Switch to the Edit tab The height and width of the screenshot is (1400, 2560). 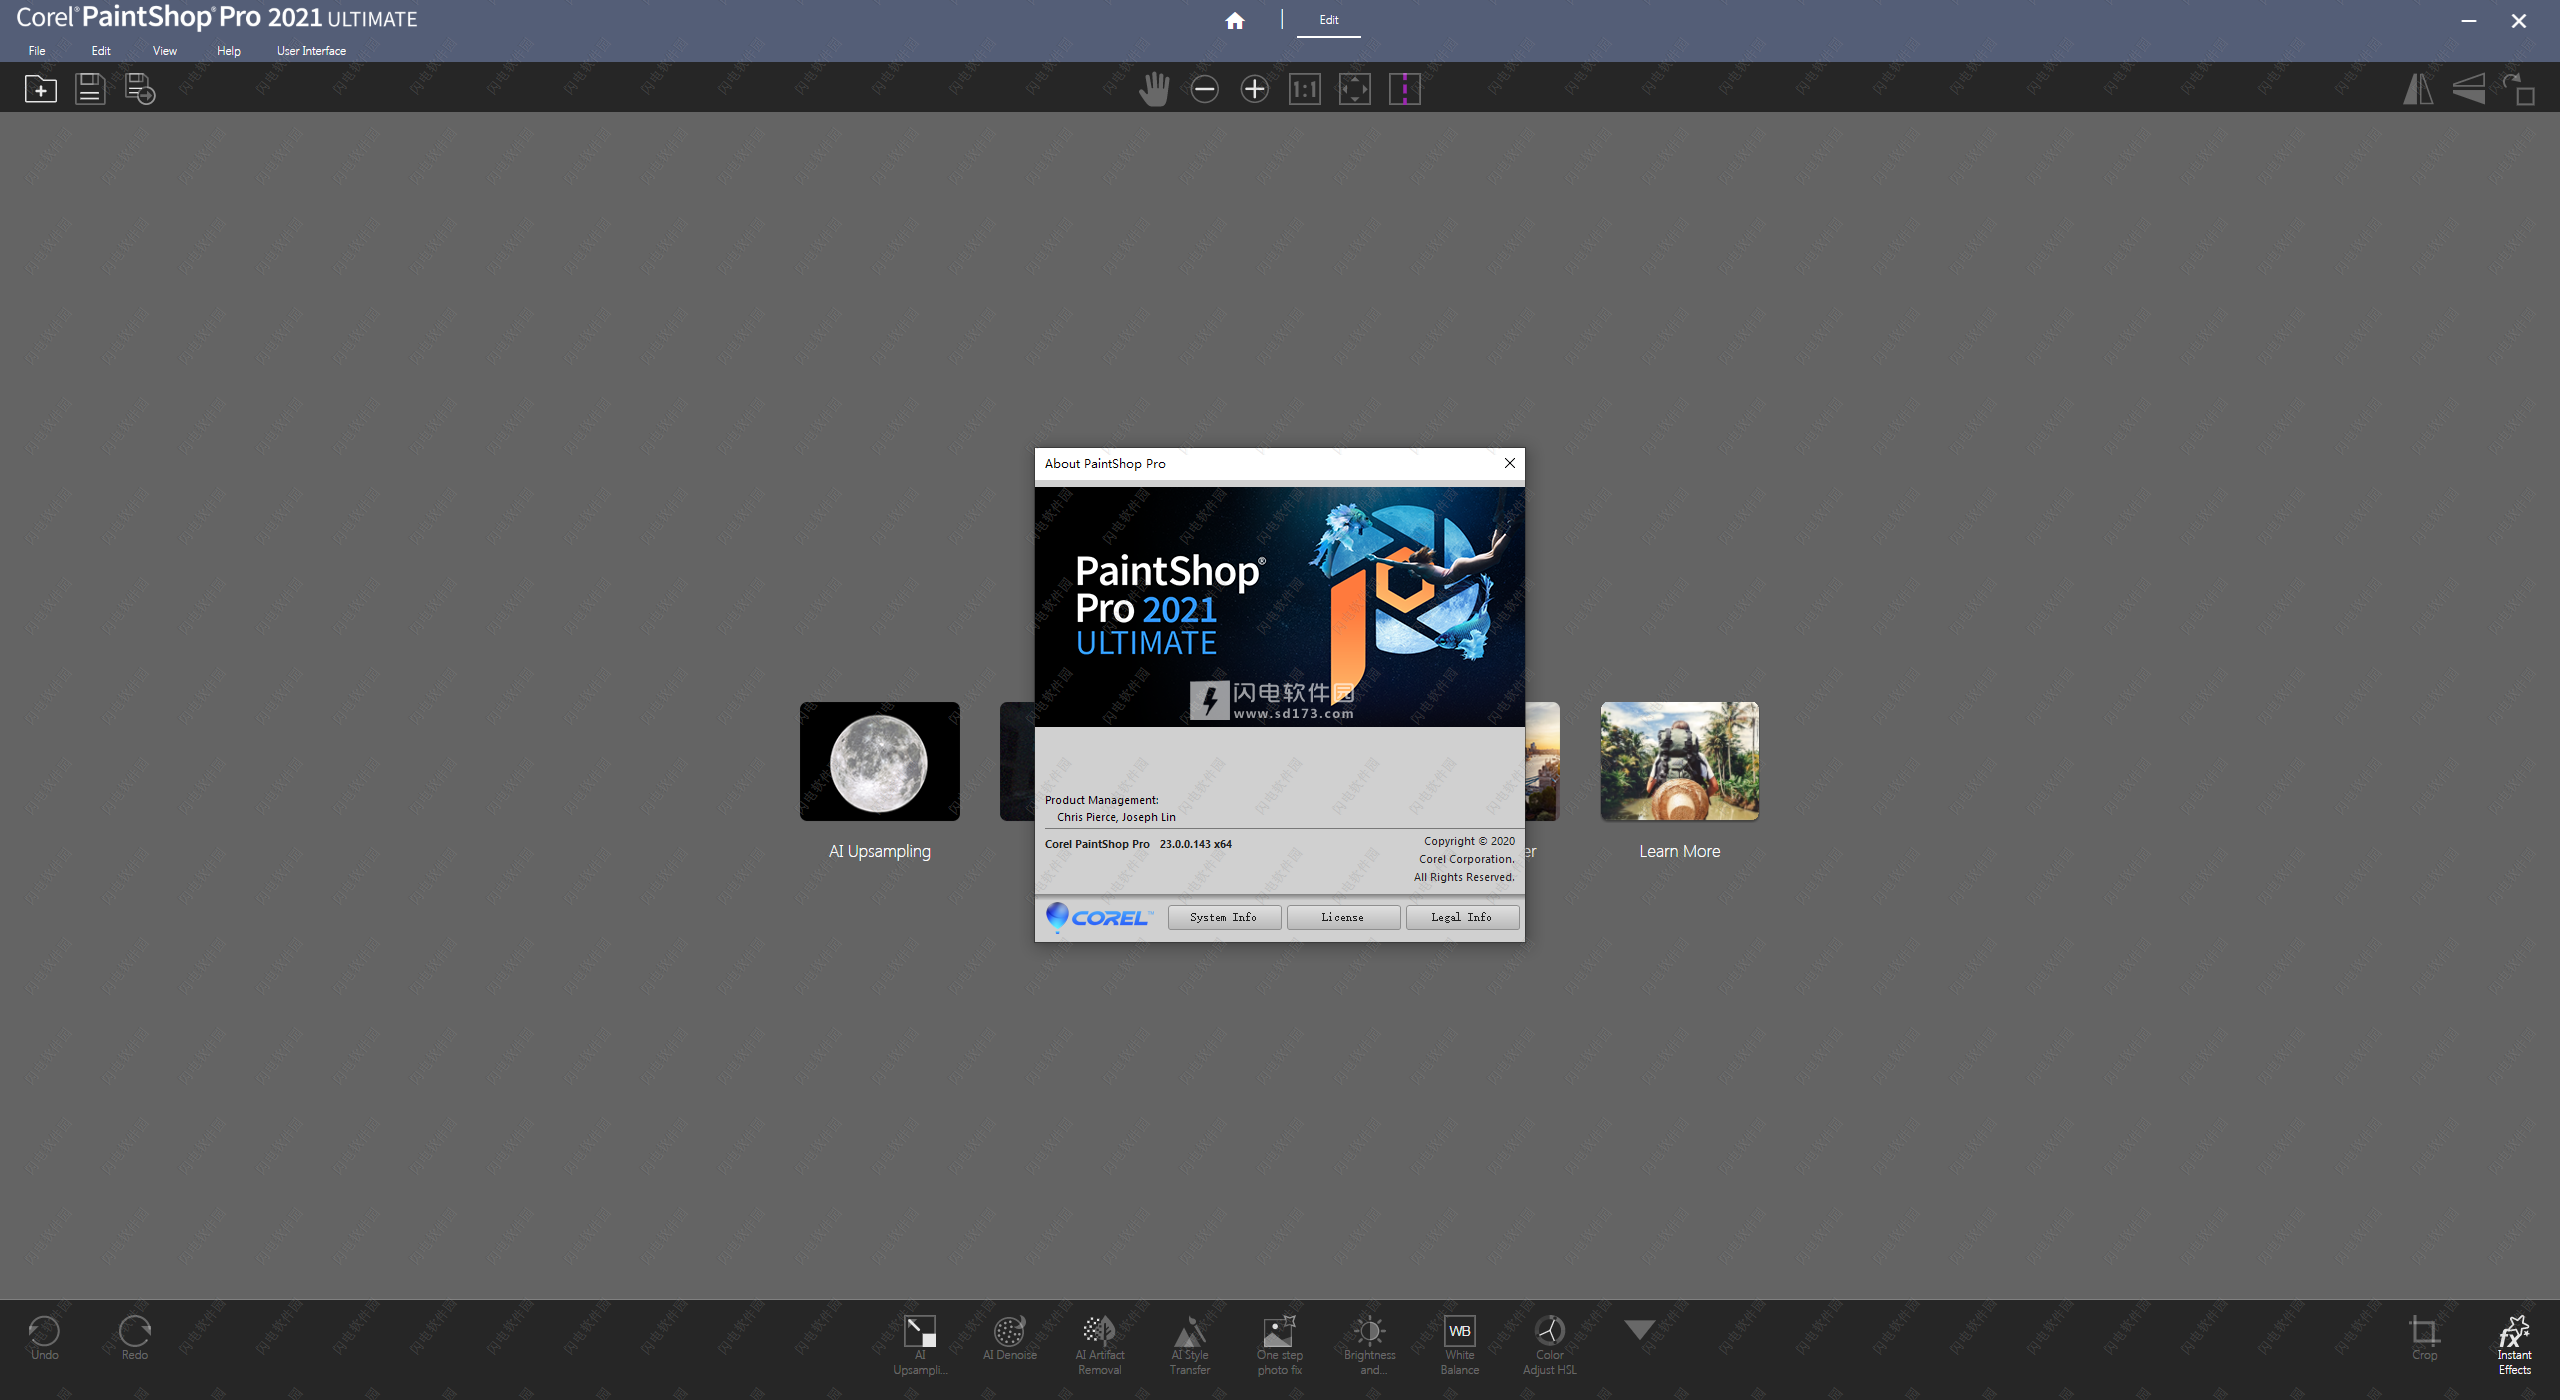(x=1328, y=20)
